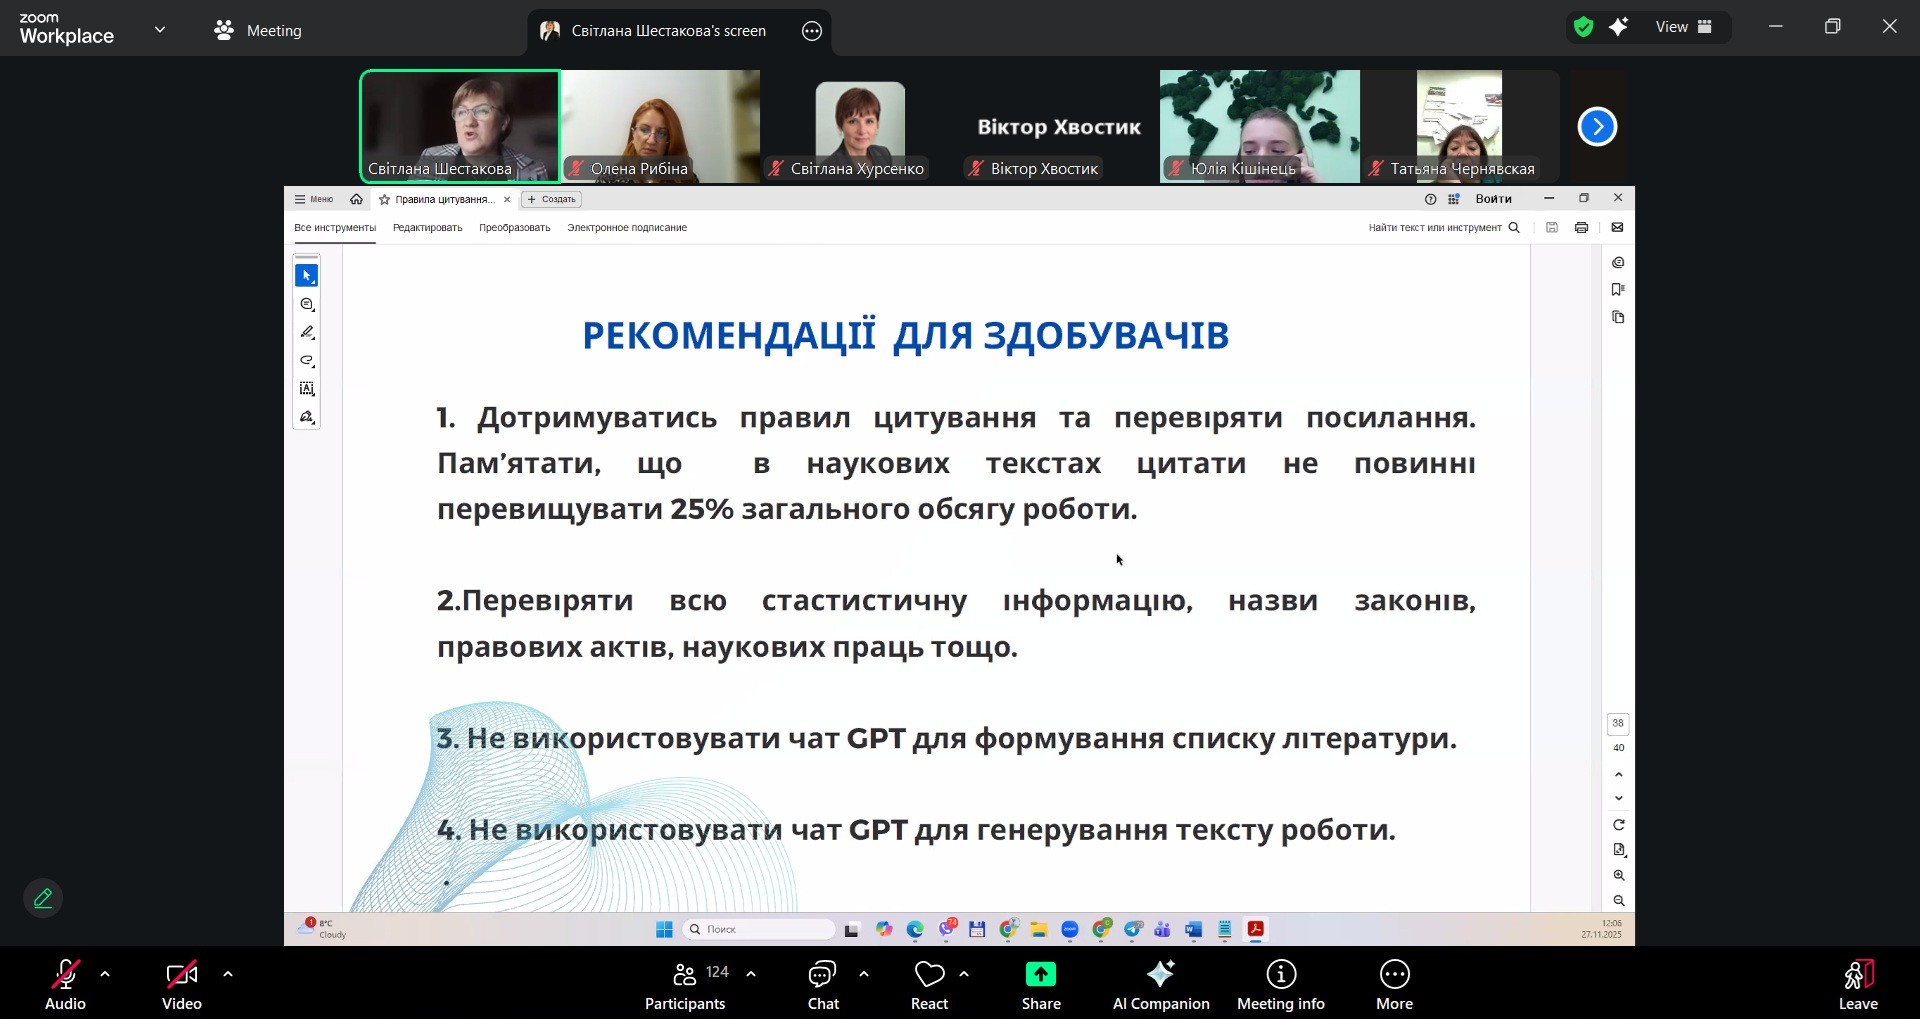Viewport: 1920px width, 1019px height.
Task: Open Meeting info details
Action: click(x=1280, y=984)
